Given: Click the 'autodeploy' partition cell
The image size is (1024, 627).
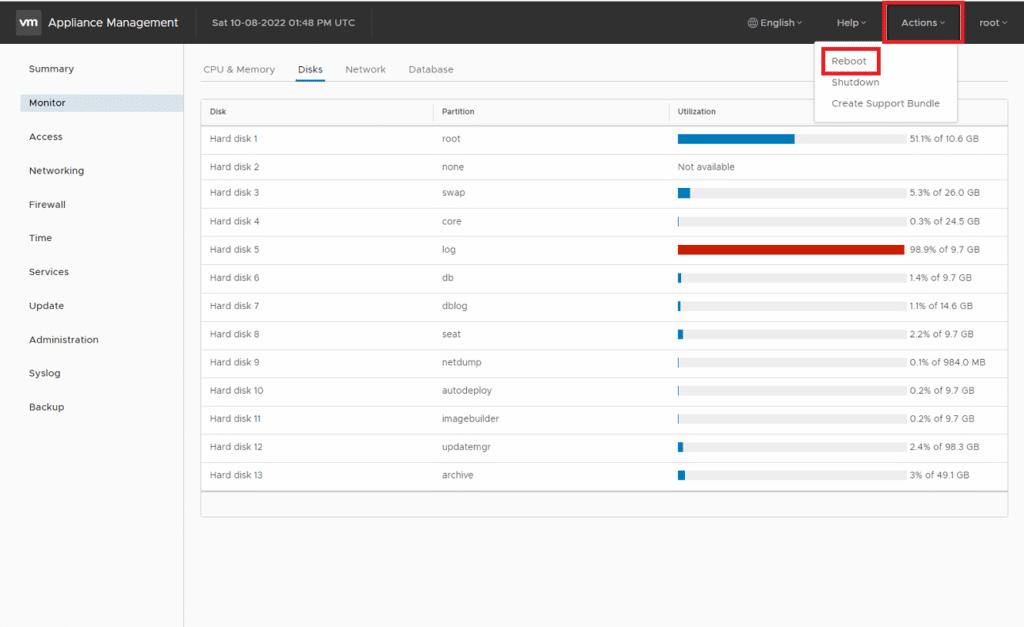Looking at the screenshot, I should pyautogui.click(x=467, y=391).
